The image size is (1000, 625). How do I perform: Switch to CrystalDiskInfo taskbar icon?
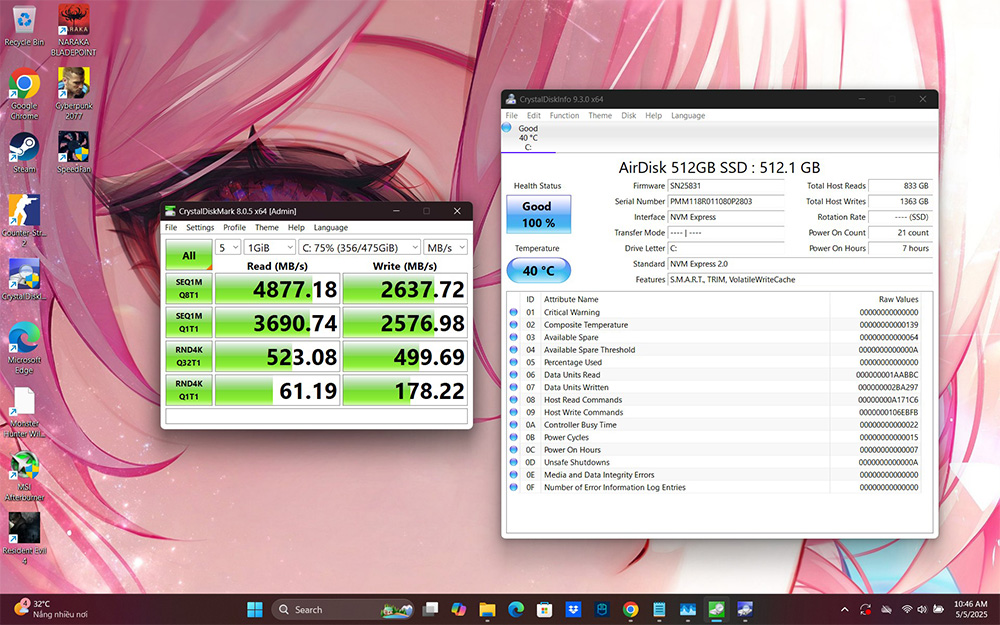[x=745, y=610]
